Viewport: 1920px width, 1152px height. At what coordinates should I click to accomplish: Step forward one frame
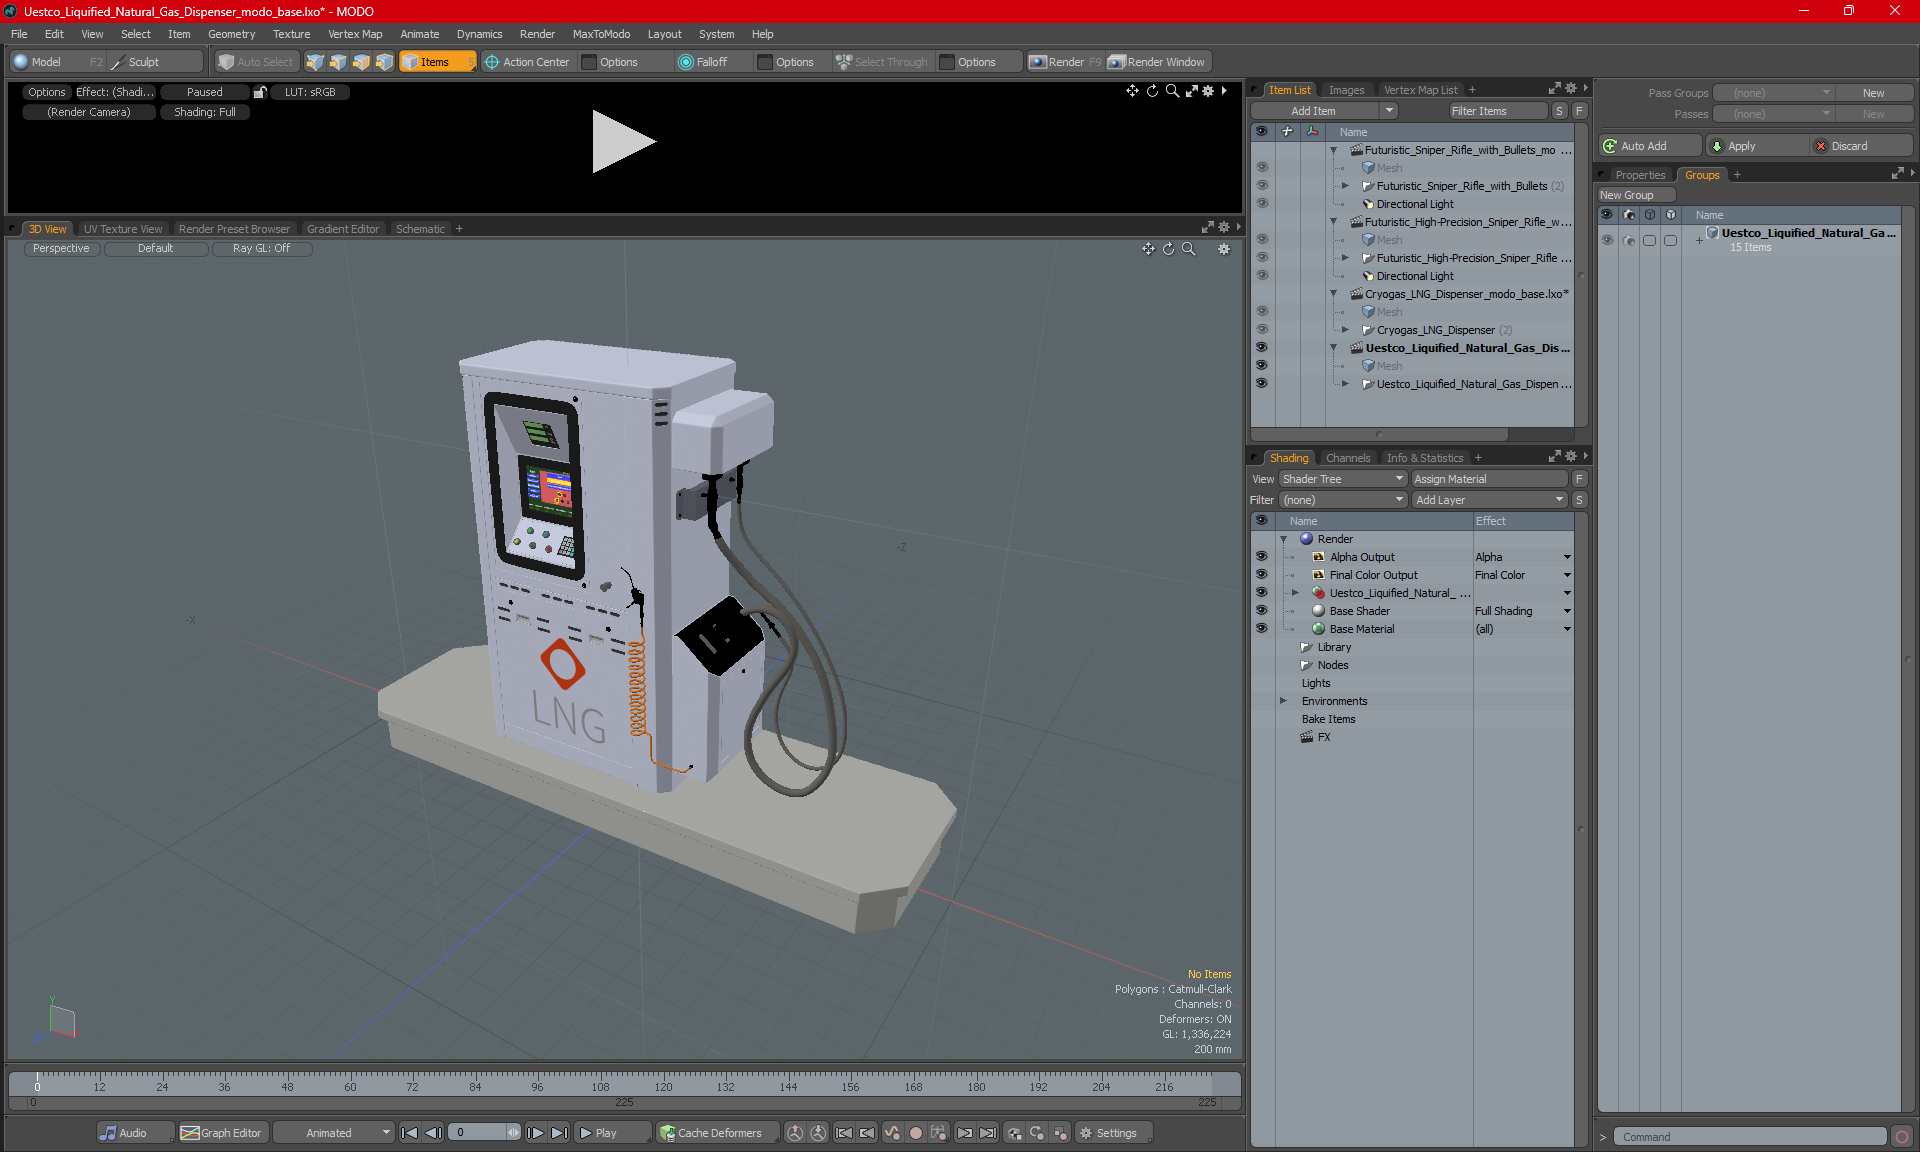click(535, 1133)
